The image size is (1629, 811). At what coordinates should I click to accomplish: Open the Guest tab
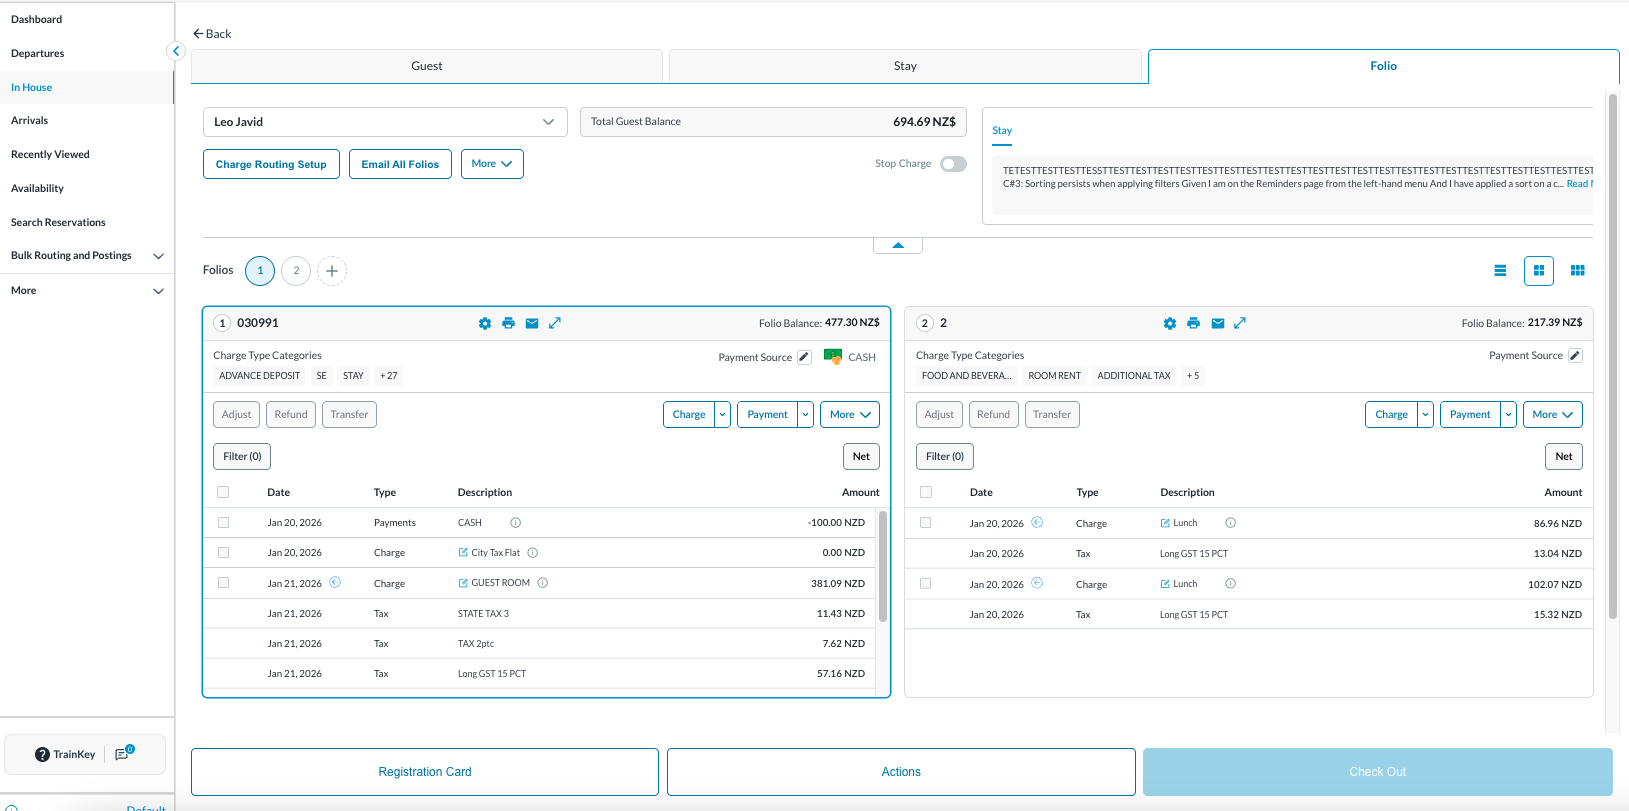click(426, 66)
